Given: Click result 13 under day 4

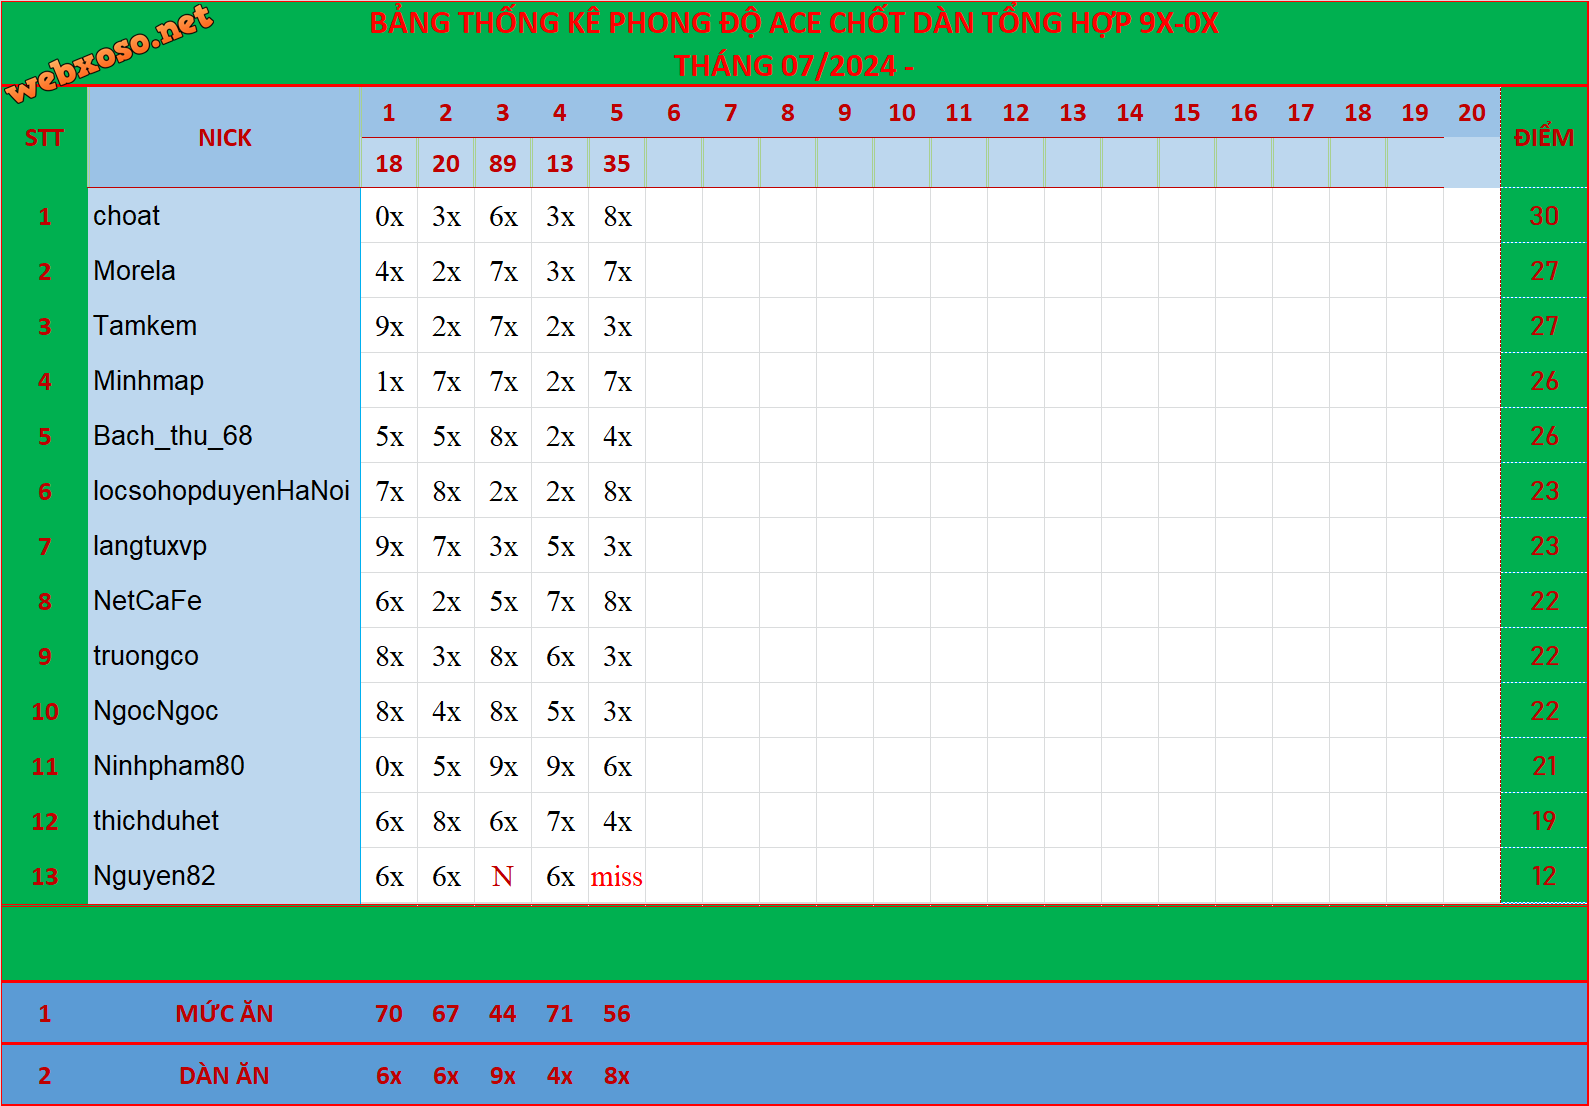Looking at the screenshot, I should 560,163.
